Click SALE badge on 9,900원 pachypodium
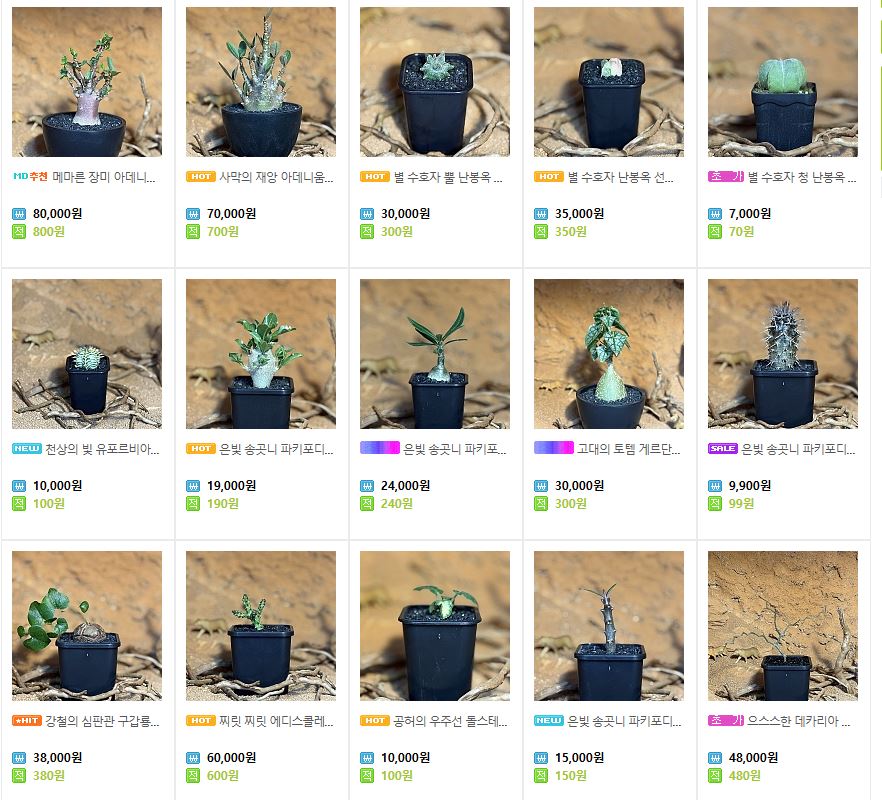The width and height of the screenshot is (882, 800). [723, 448]
